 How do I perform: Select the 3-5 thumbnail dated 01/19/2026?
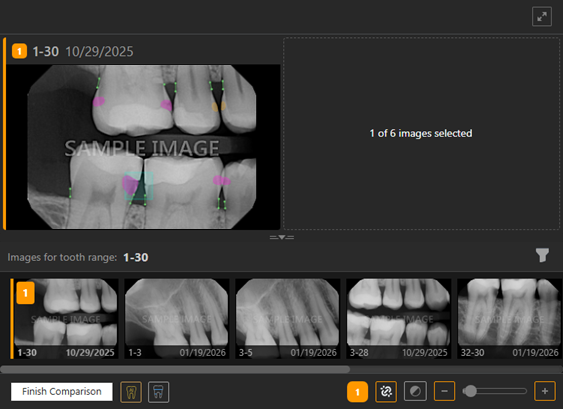[x=288, y=319]
